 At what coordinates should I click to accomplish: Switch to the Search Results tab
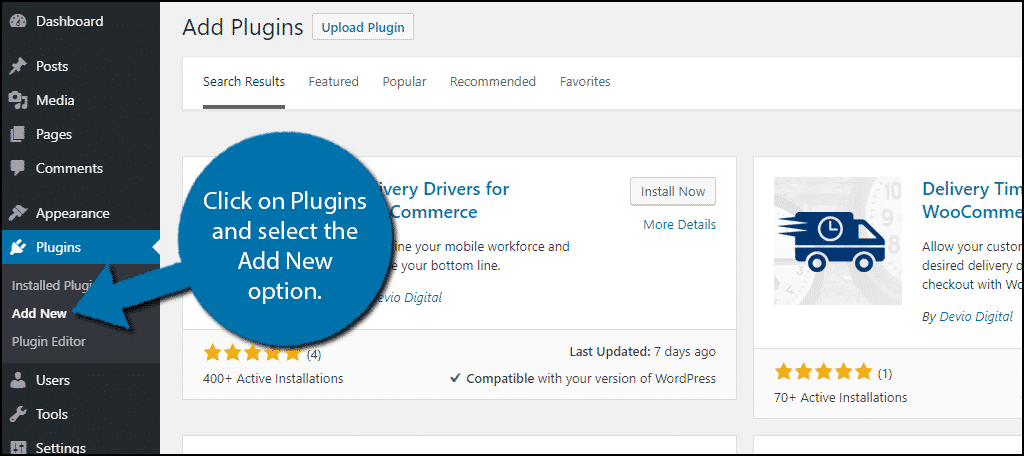[x=244, y=82]
